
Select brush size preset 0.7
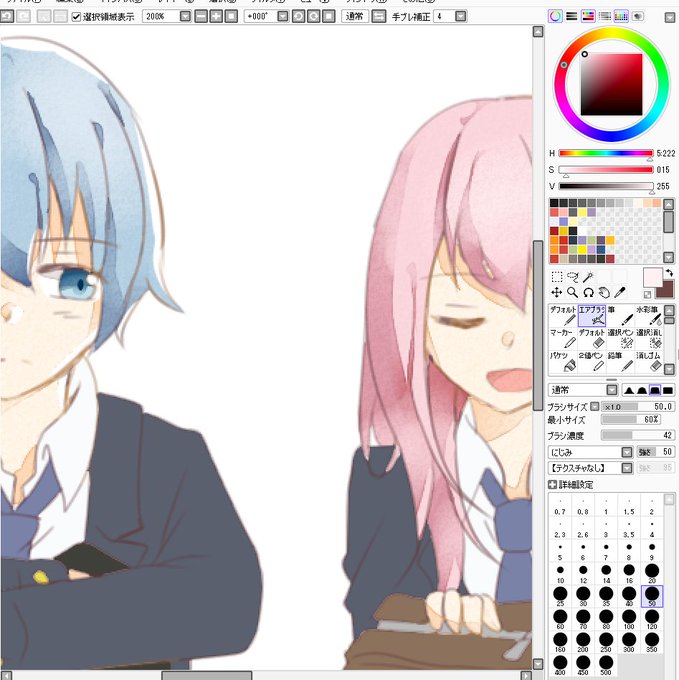point(560,506)
